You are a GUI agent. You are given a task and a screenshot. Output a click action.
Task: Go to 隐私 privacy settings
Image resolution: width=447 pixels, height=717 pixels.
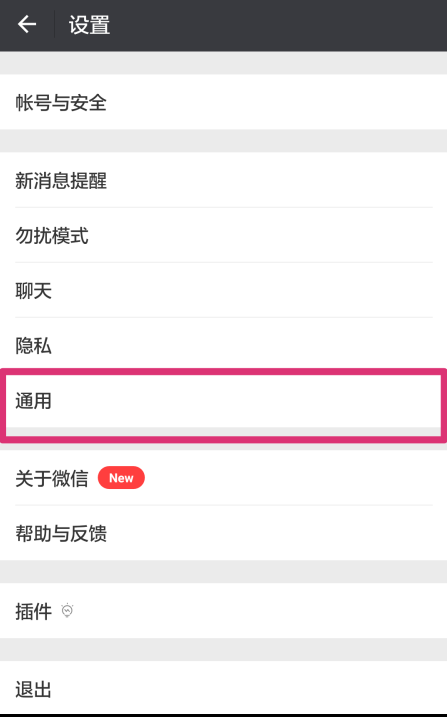tap(224, 345)
